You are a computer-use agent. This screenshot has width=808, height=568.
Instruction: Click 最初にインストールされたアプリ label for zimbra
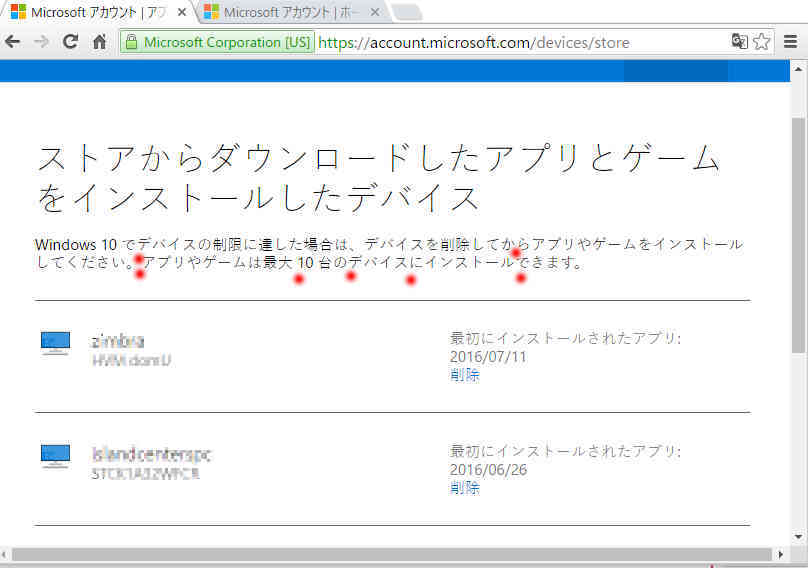(565, 338)
